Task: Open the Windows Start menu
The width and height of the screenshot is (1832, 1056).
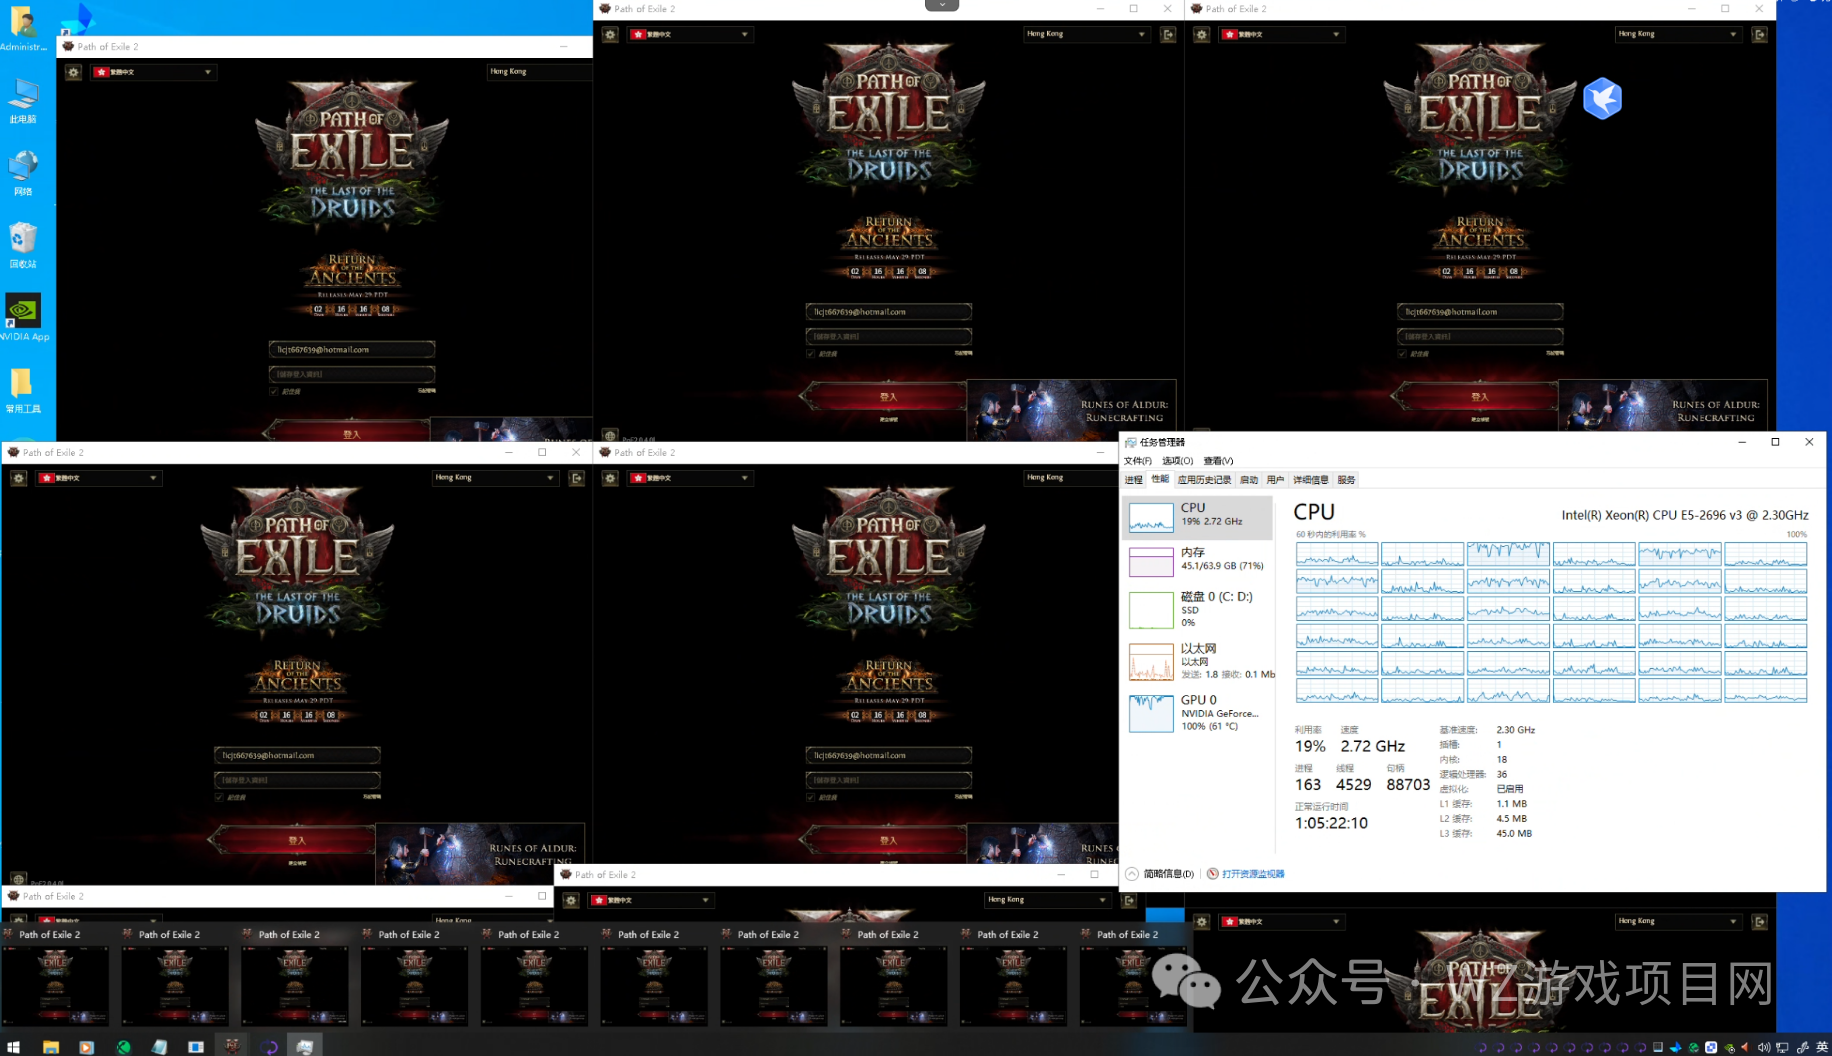Action: pyautogui.click(x=13, y=1046)
